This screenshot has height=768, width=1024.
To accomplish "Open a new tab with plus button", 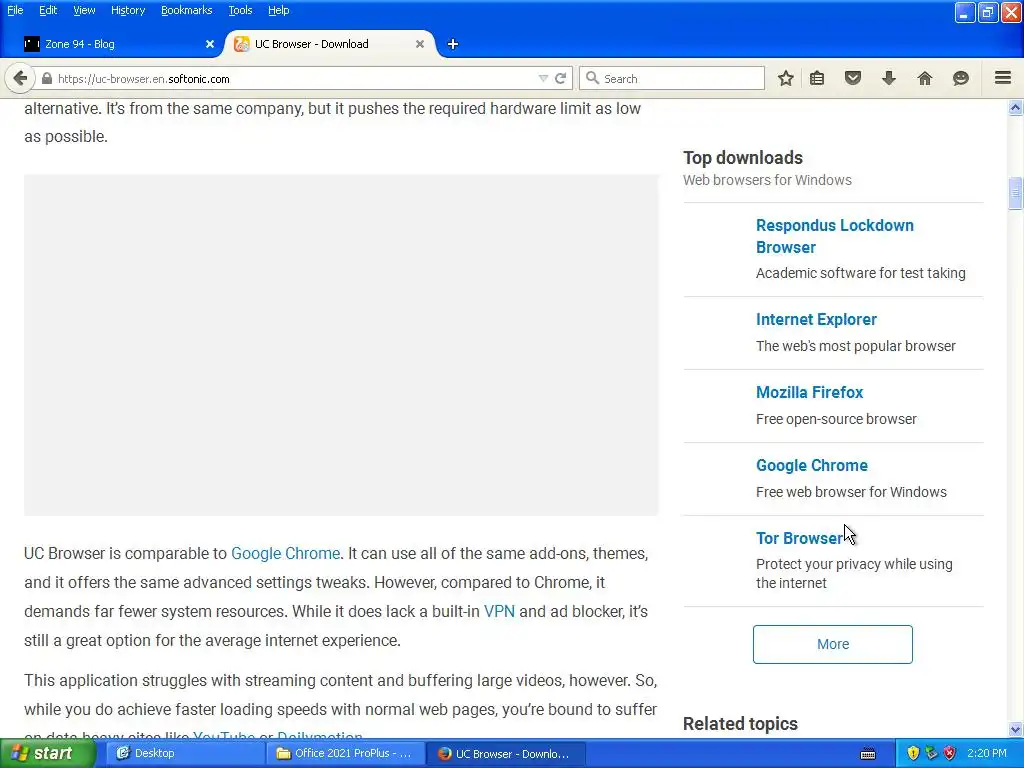I will 453,44.
